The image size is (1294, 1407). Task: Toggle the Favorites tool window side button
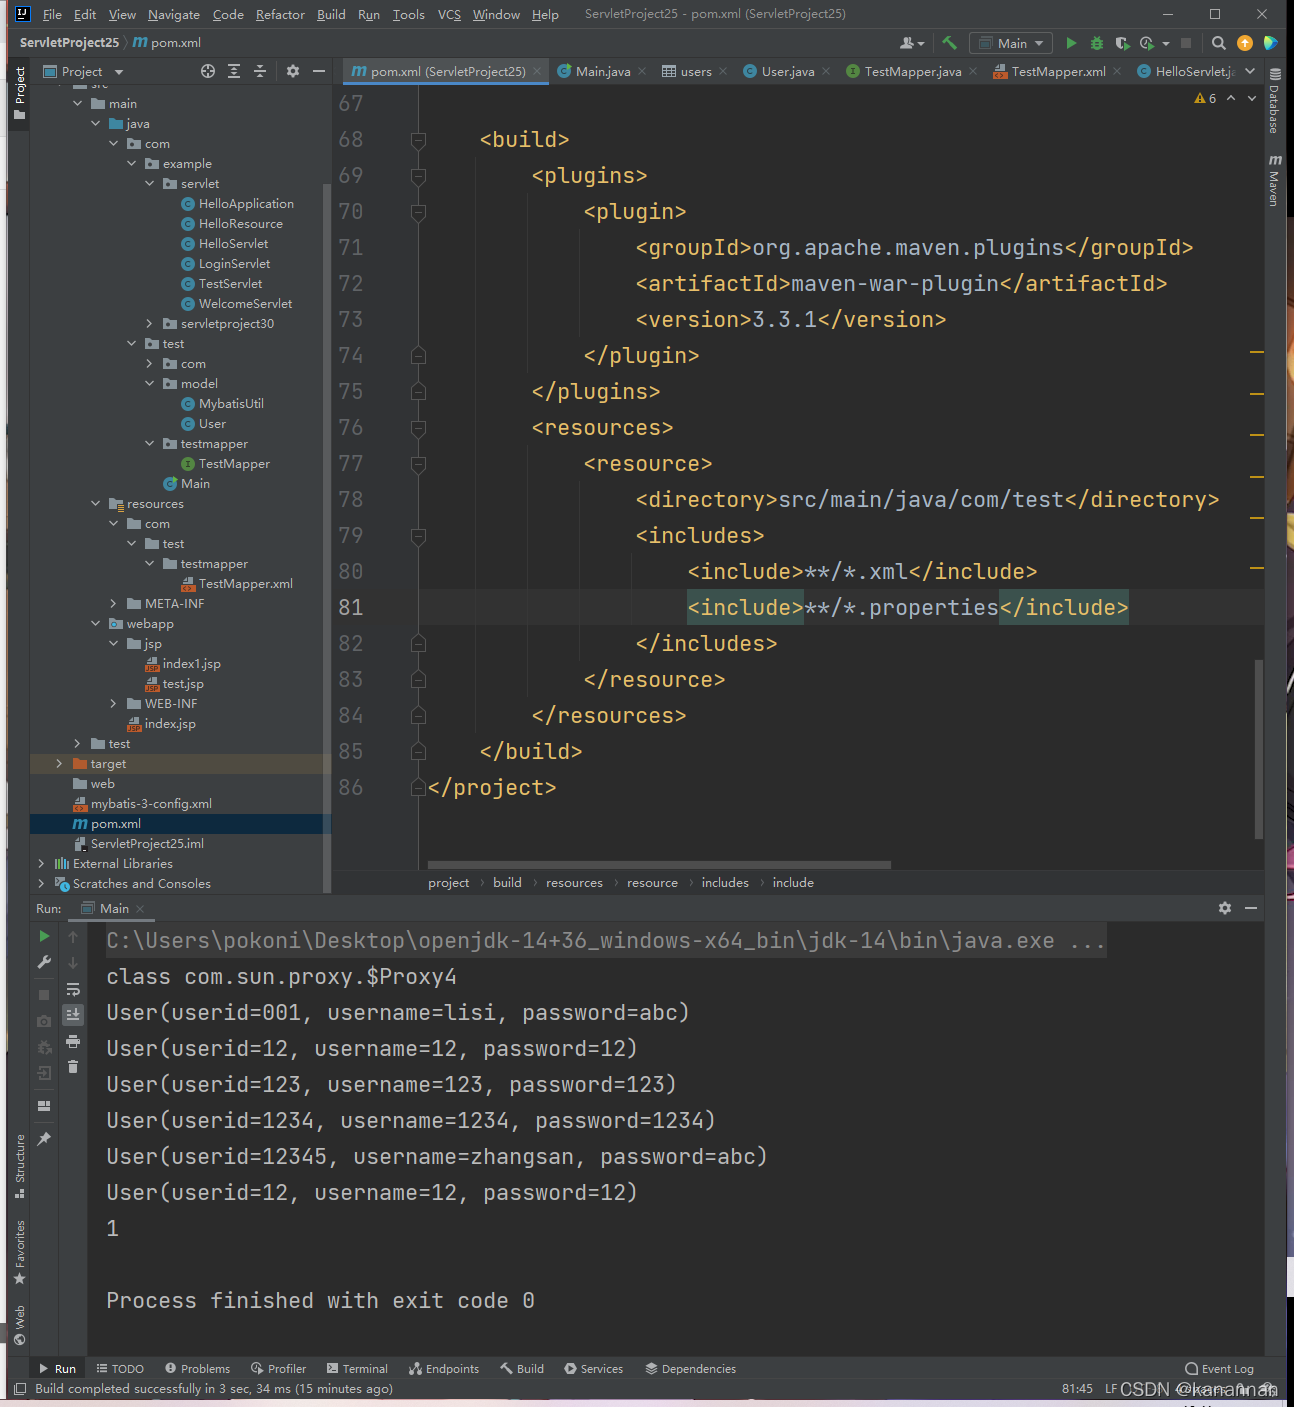[x=19, y=1252]
